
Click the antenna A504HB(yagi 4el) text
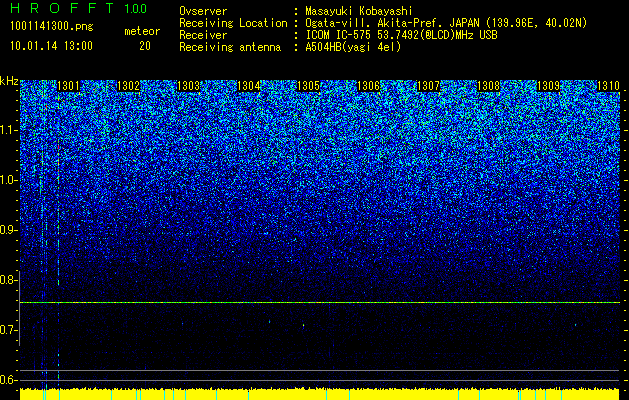pyautogui.click(x=353, y=47)
